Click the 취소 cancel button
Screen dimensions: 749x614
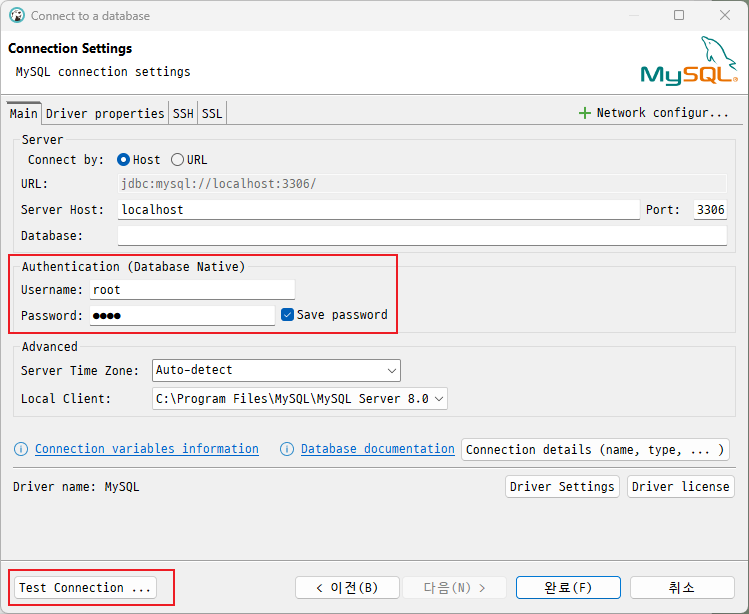(x=682, y=587)
